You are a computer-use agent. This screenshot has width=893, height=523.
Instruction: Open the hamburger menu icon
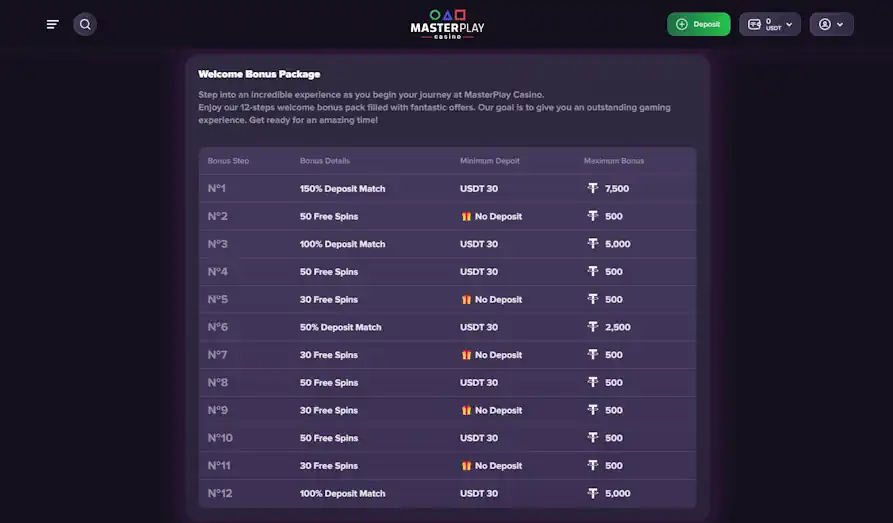pyautogui.click(x=52, y=24)
